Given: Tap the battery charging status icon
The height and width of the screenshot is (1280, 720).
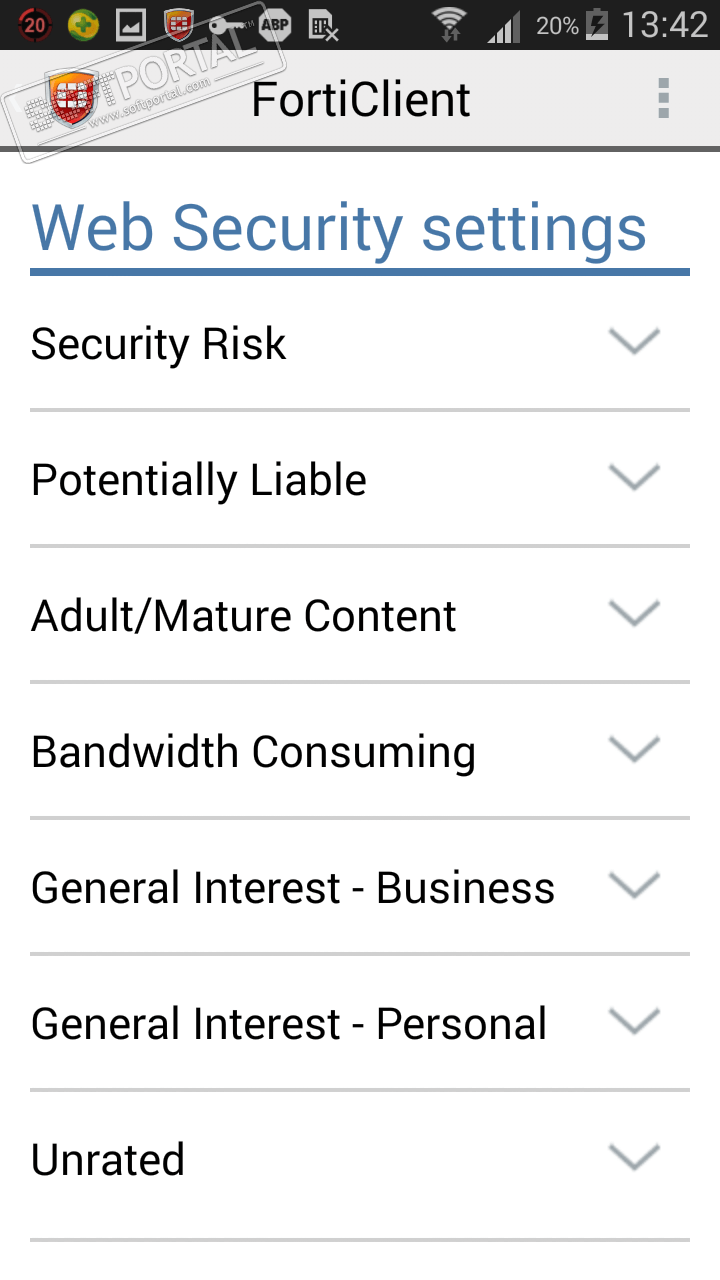Looking at the screenshot, I should point(597,25).
